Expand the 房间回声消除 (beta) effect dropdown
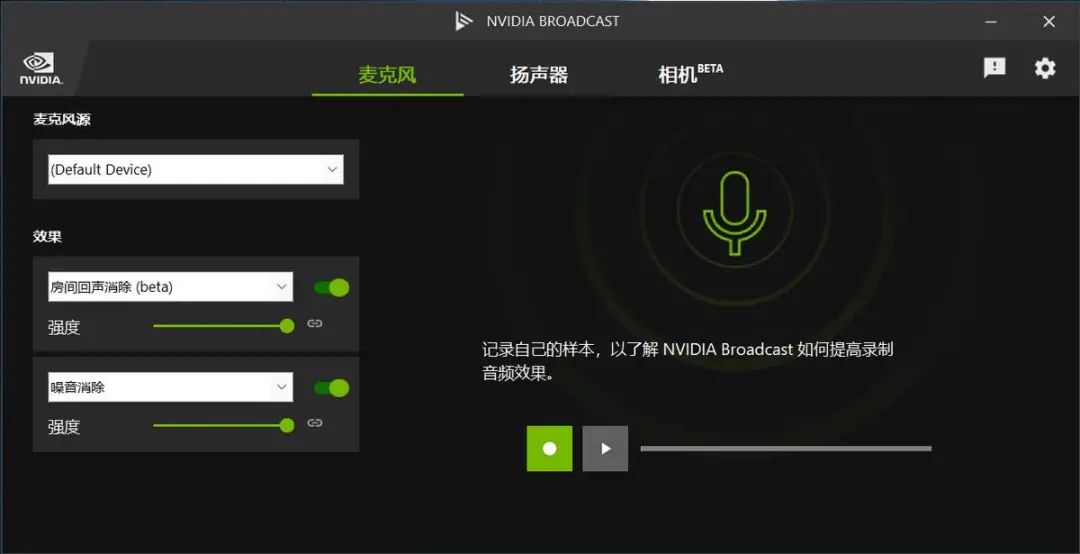The height and width of the screenshot is (554, 1080). click(x=170, y=287)
